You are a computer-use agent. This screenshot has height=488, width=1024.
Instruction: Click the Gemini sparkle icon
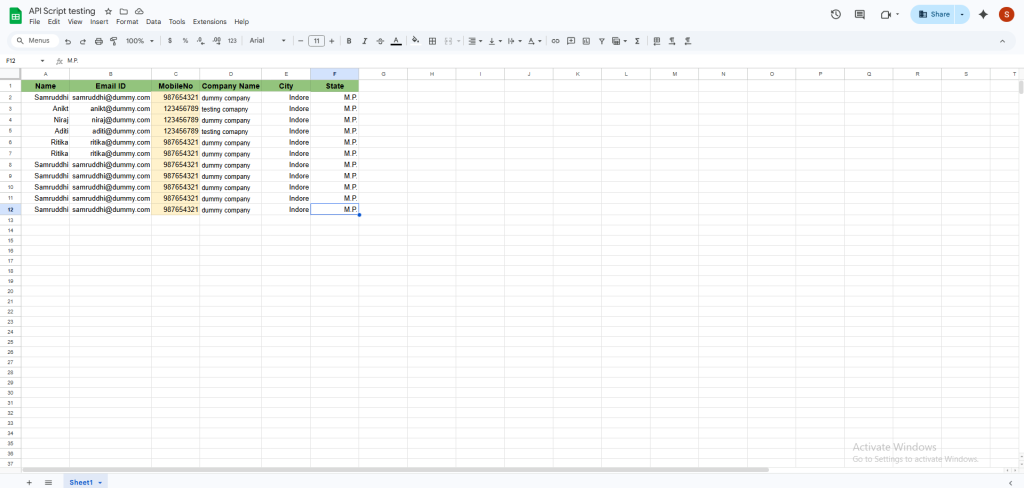[x=983, y=14]
